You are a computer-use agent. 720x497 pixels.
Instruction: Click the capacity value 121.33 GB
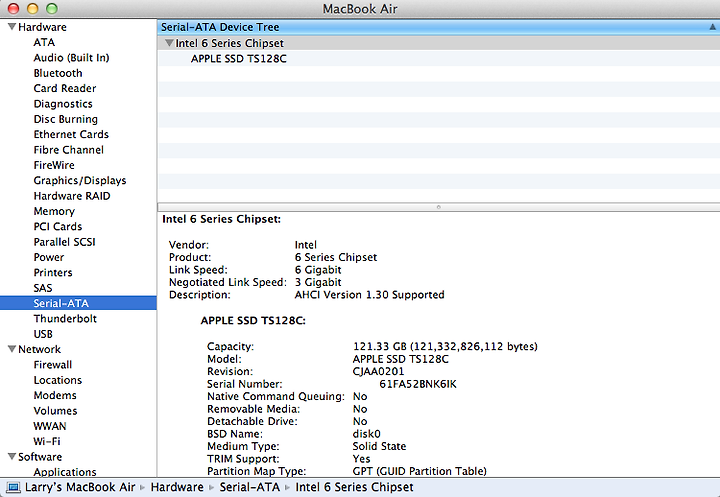tap(445, 346)
